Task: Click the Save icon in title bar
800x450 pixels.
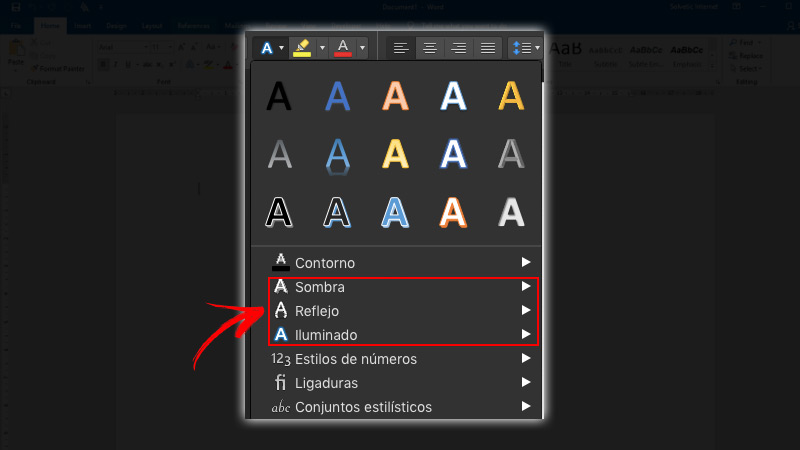Action: [16, 7]
